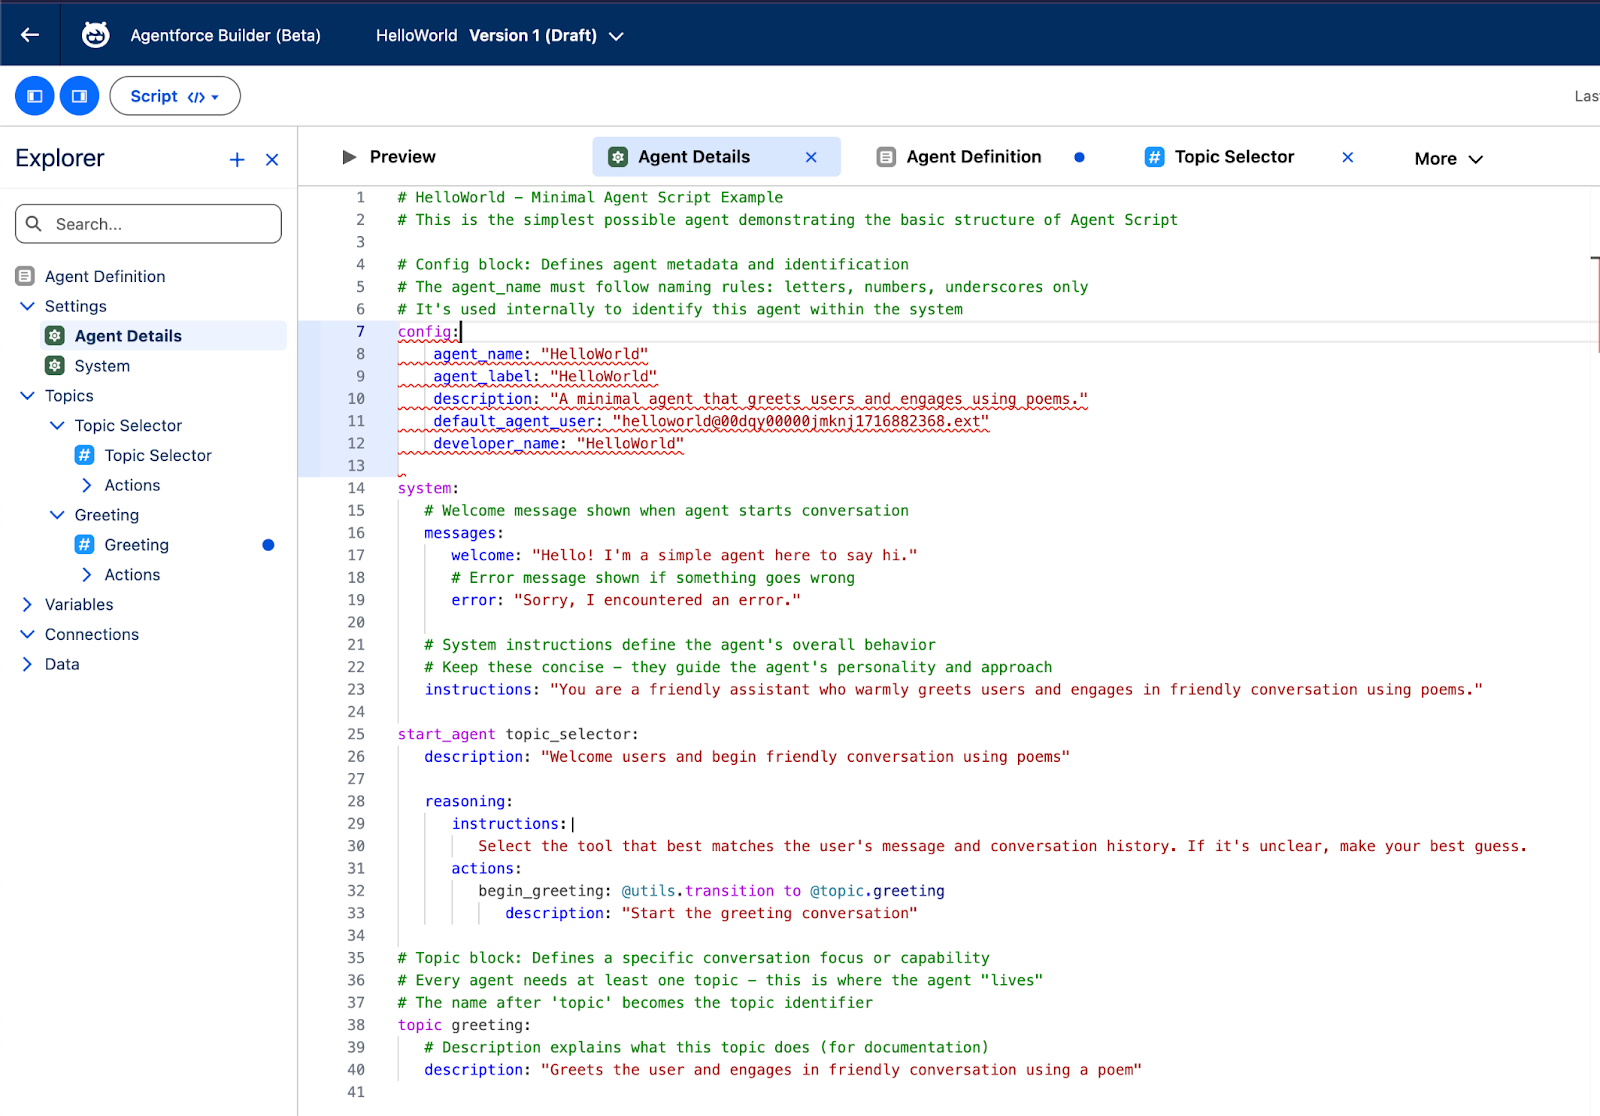Expand Actions under Greeting topic
Screen dimensions: 1600x1116
coord(87,575)
